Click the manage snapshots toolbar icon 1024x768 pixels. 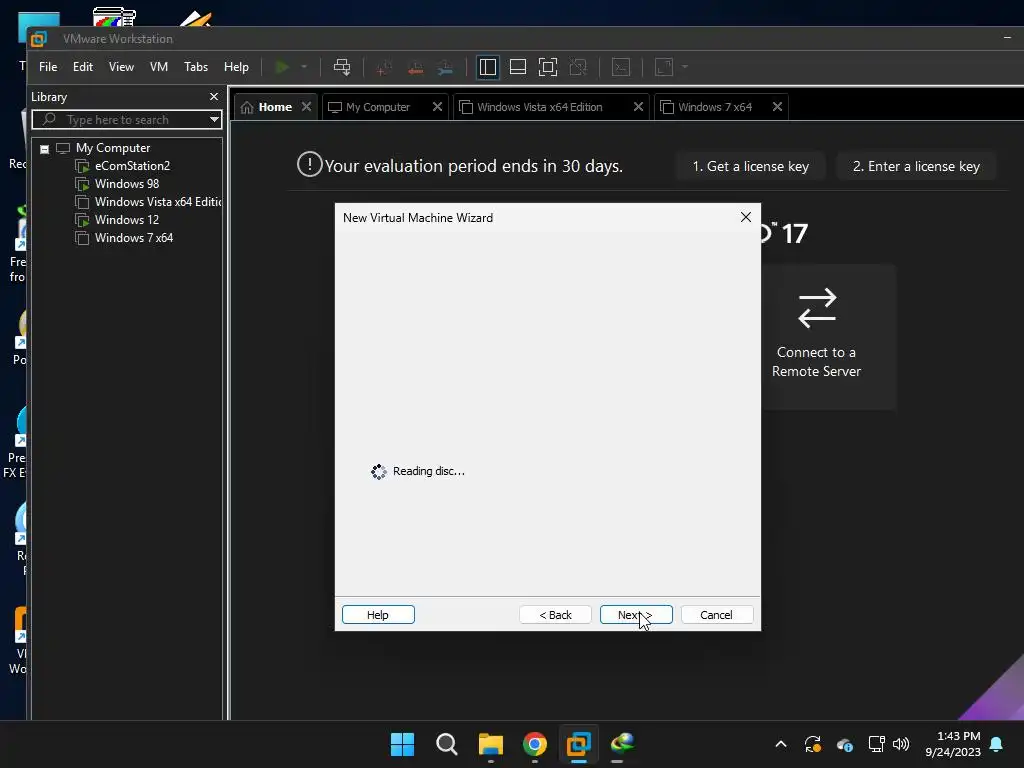[x=445, y=67]
